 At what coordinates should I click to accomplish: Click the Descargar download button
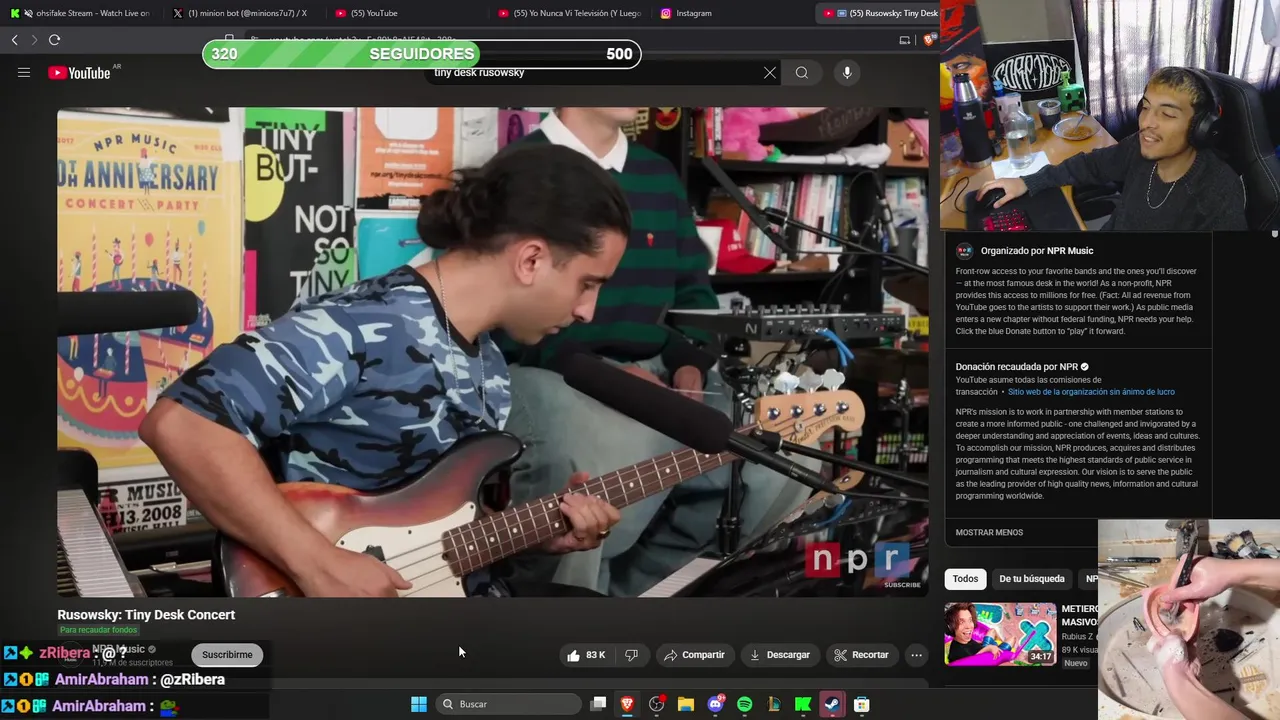click(779, 655)
